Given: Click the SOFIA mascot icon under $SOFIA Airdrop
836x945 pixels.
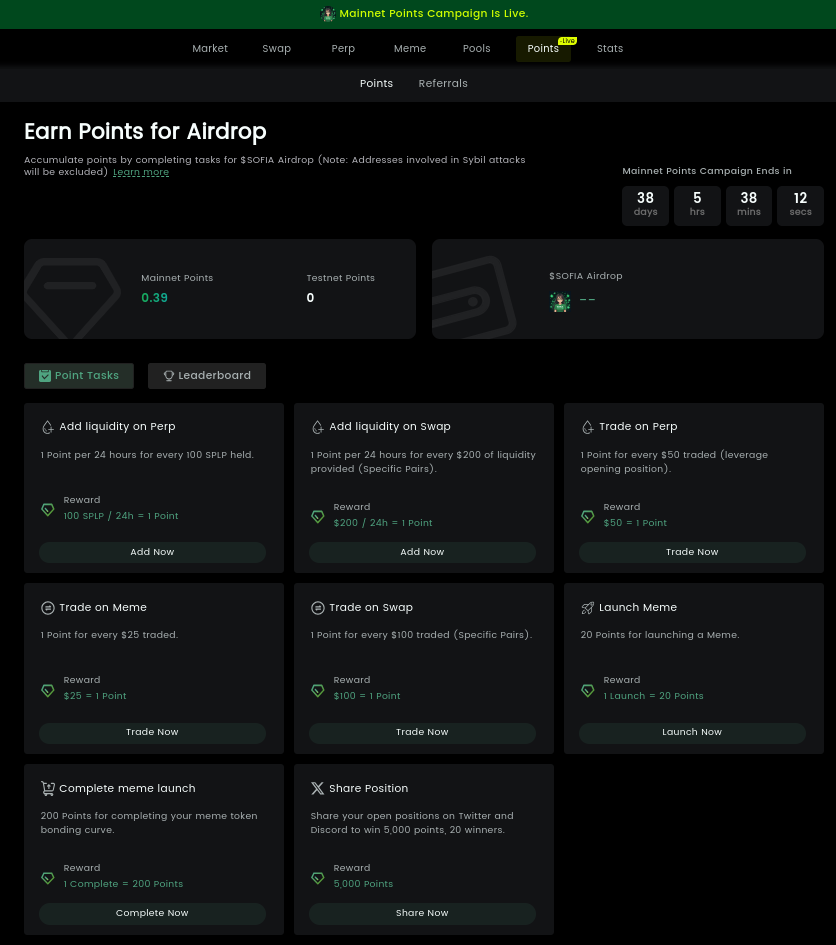Looking at the screenshot, I should 560,301.
